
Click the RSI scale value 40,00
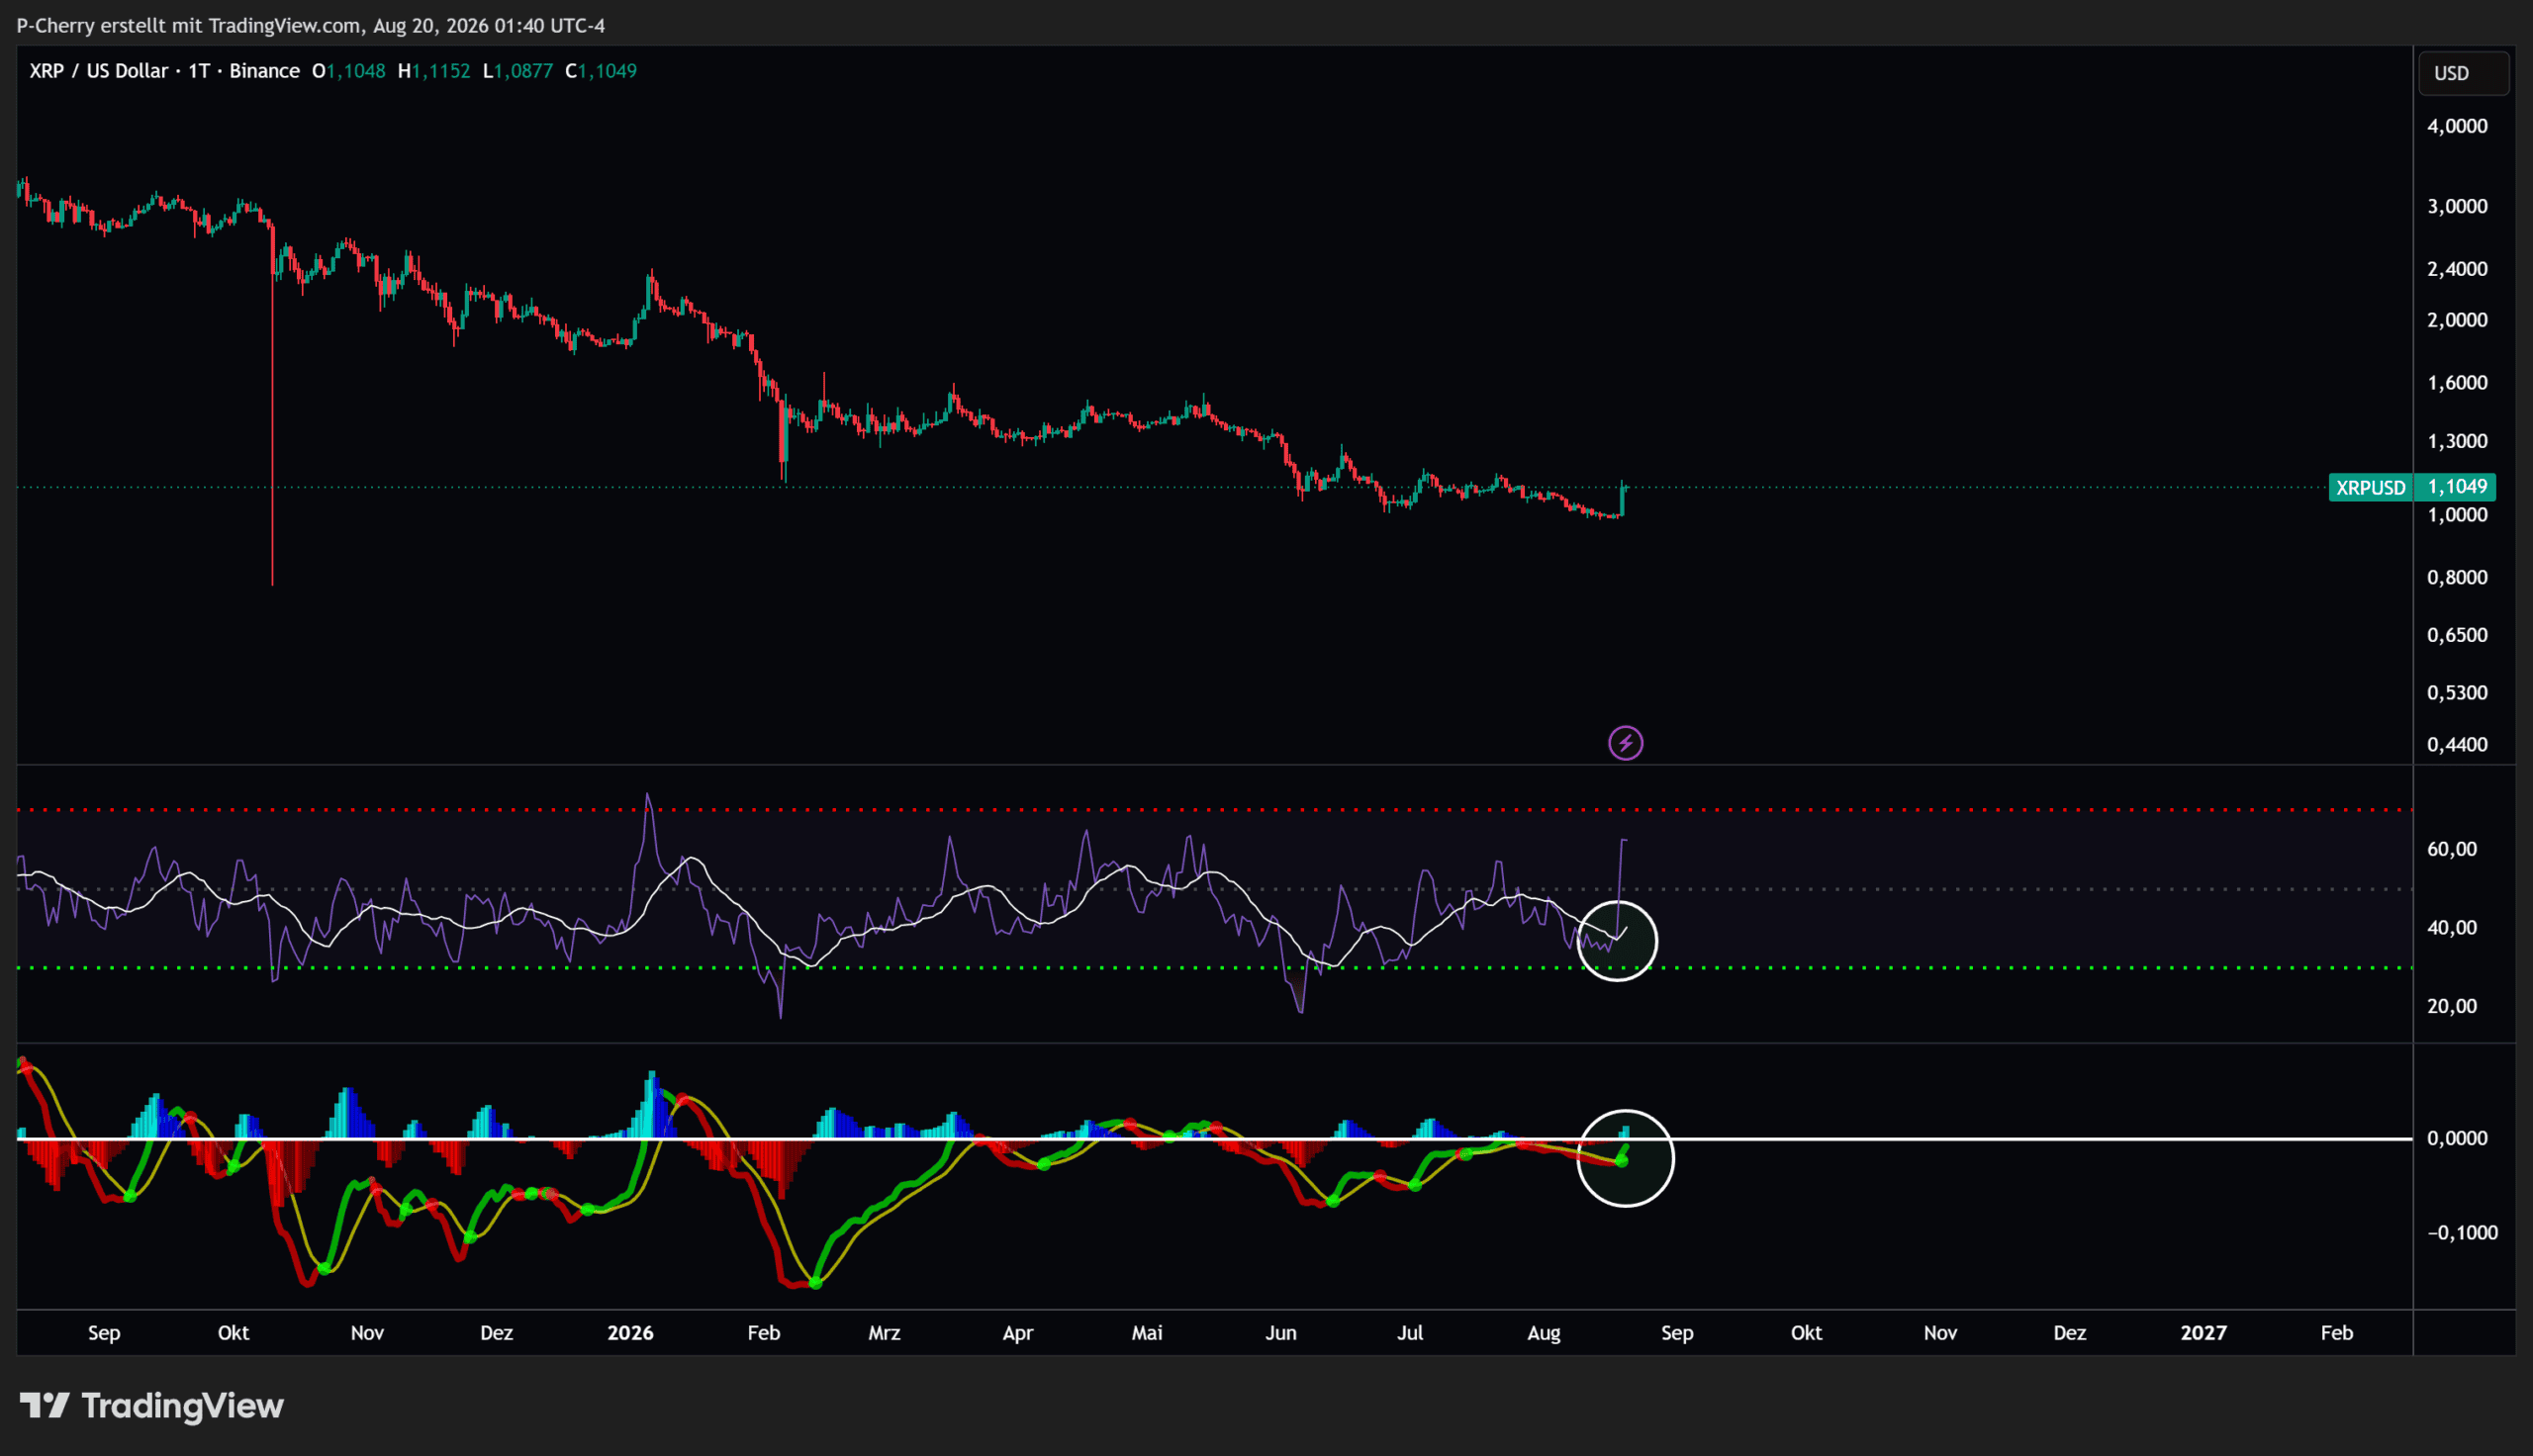click(x=2452, y=928)
